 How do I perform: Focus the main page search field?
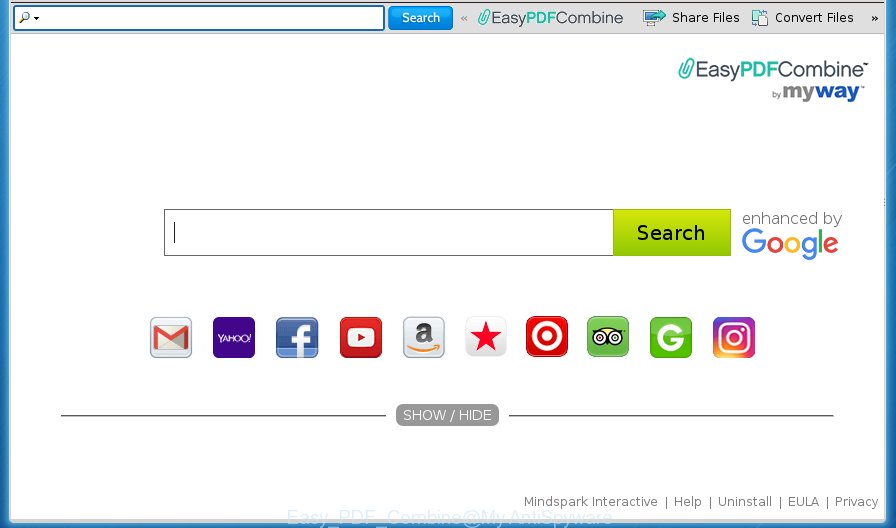pos(389,233)
